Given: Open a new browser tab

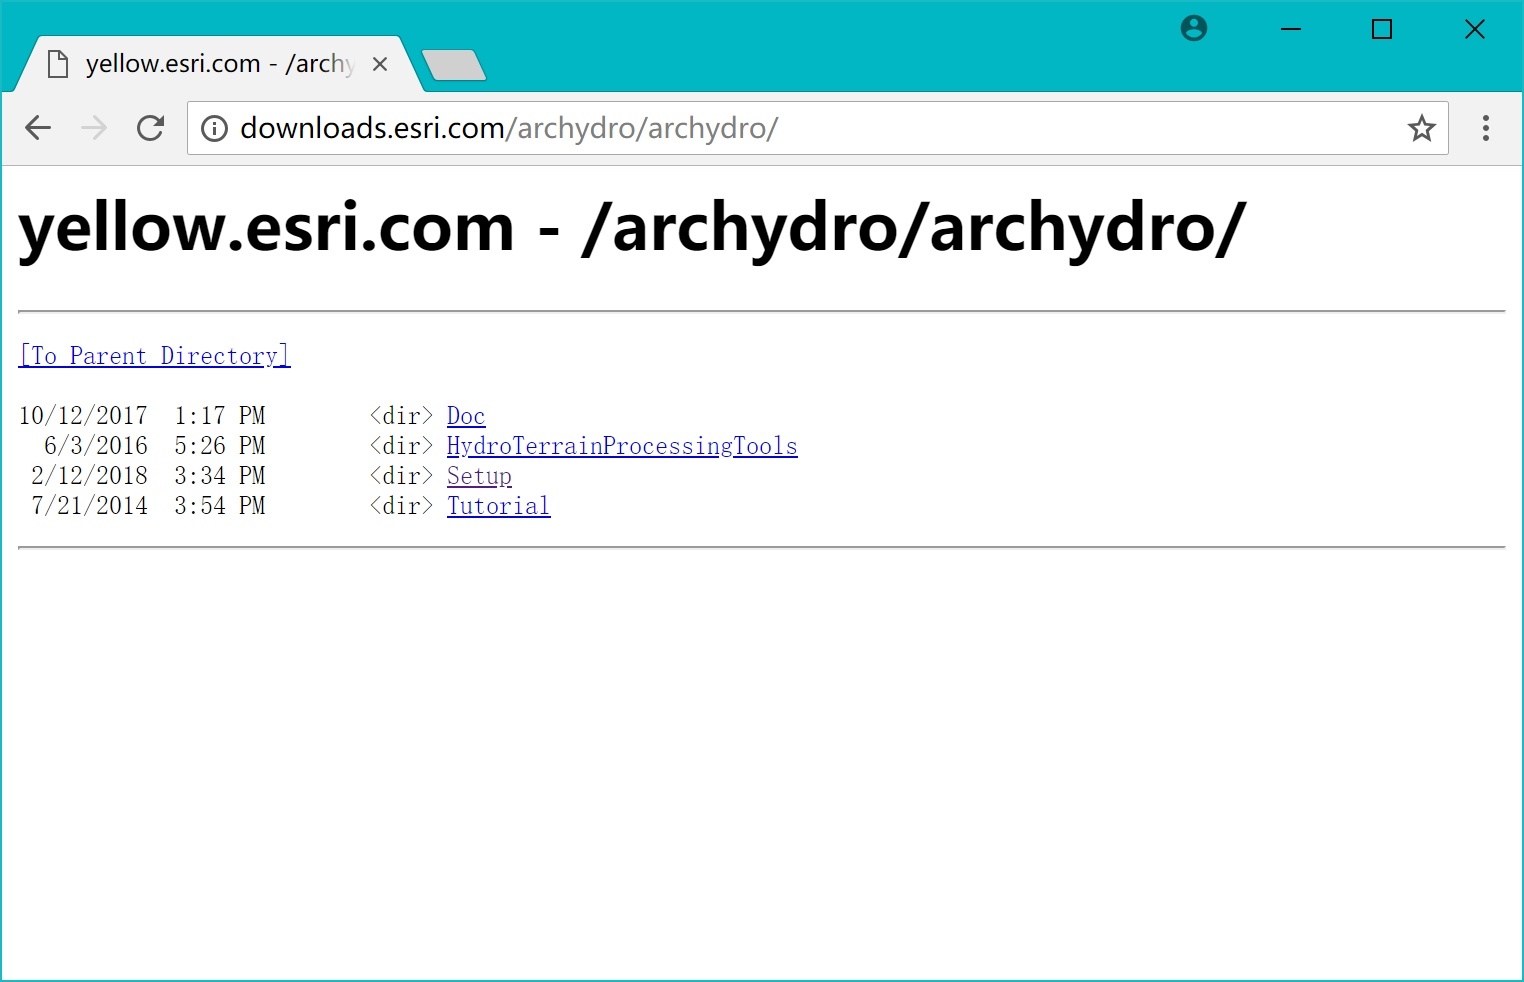Looking at the screenshot, I should 454,65.
